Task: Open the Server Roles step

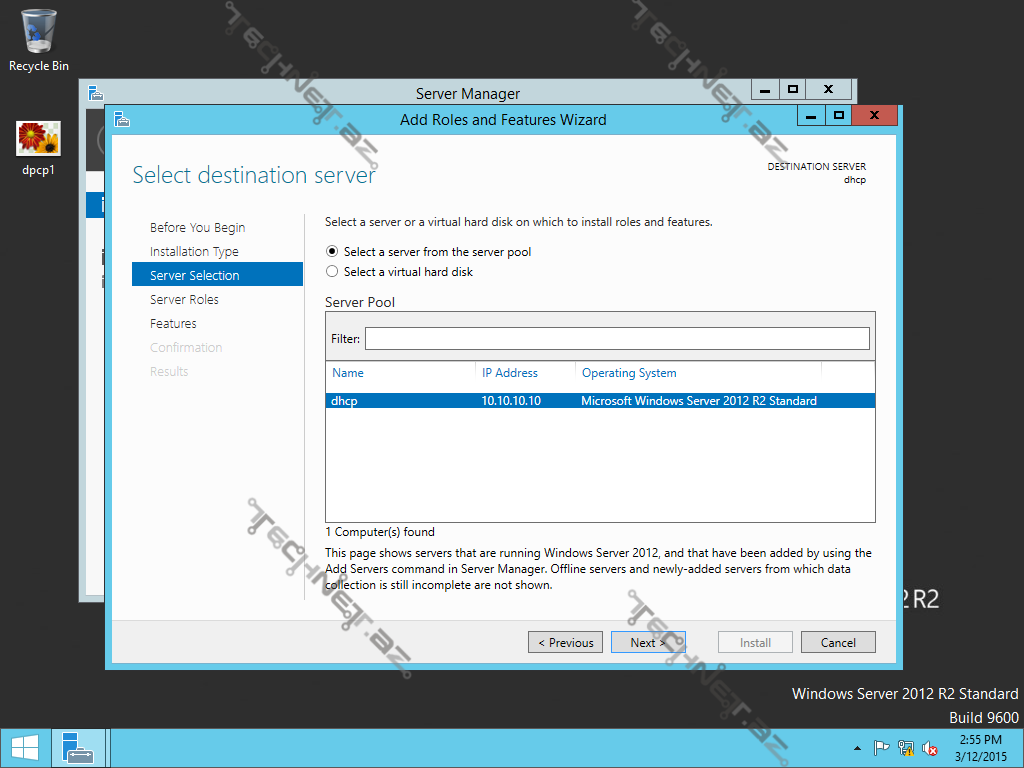Action: pyautogui.click(x=184, y=300)
